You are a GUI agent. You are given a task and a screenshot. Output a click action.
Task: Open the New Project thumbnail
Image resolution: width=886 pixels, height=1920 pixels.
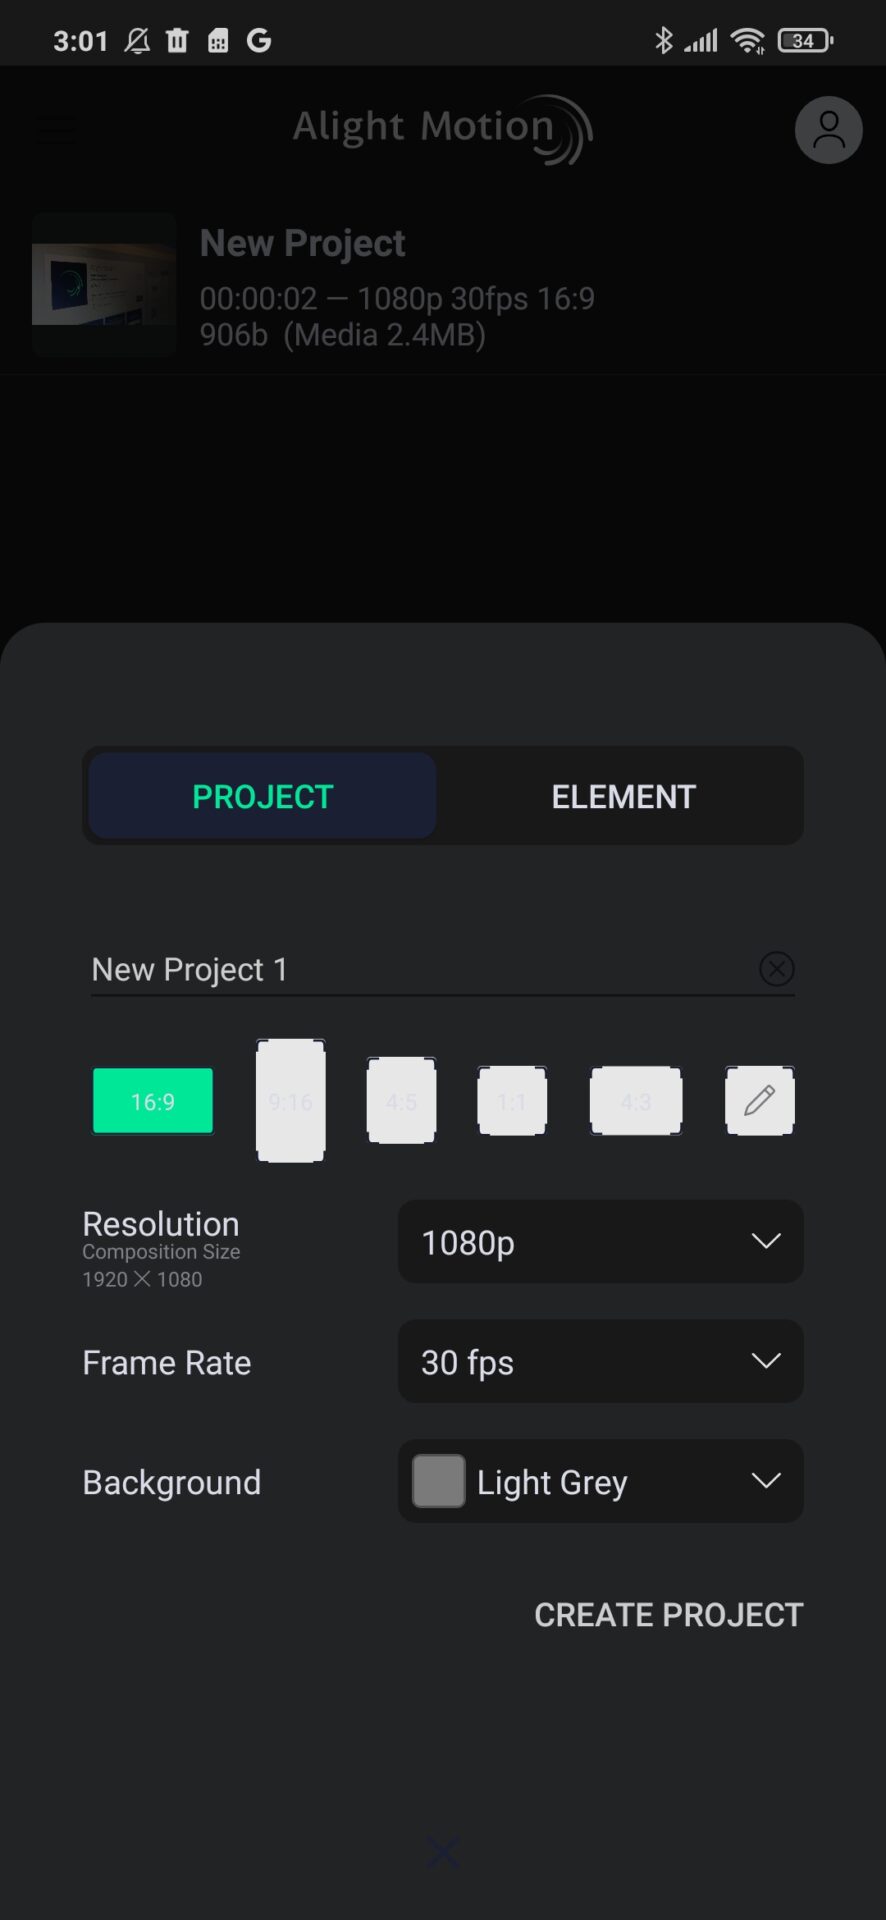(104, 285)
